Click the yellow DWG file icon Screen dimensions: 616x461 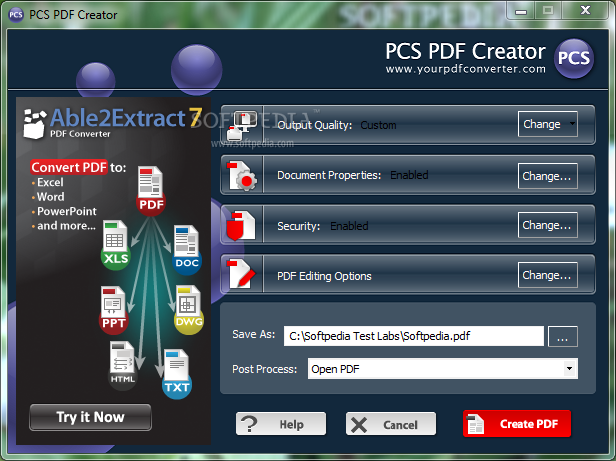(x=189, y=310)
